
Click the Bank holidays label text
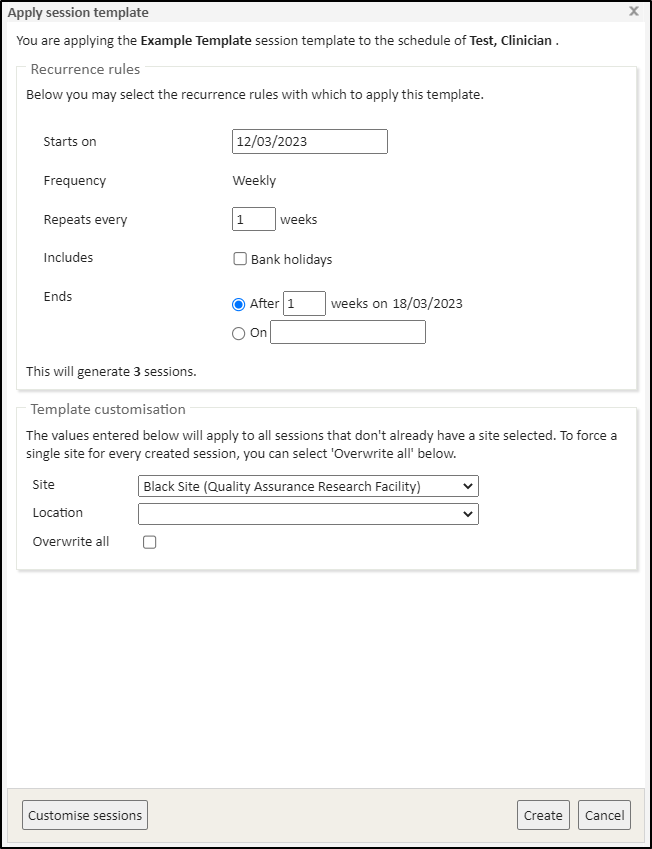[x=291, y=260]
